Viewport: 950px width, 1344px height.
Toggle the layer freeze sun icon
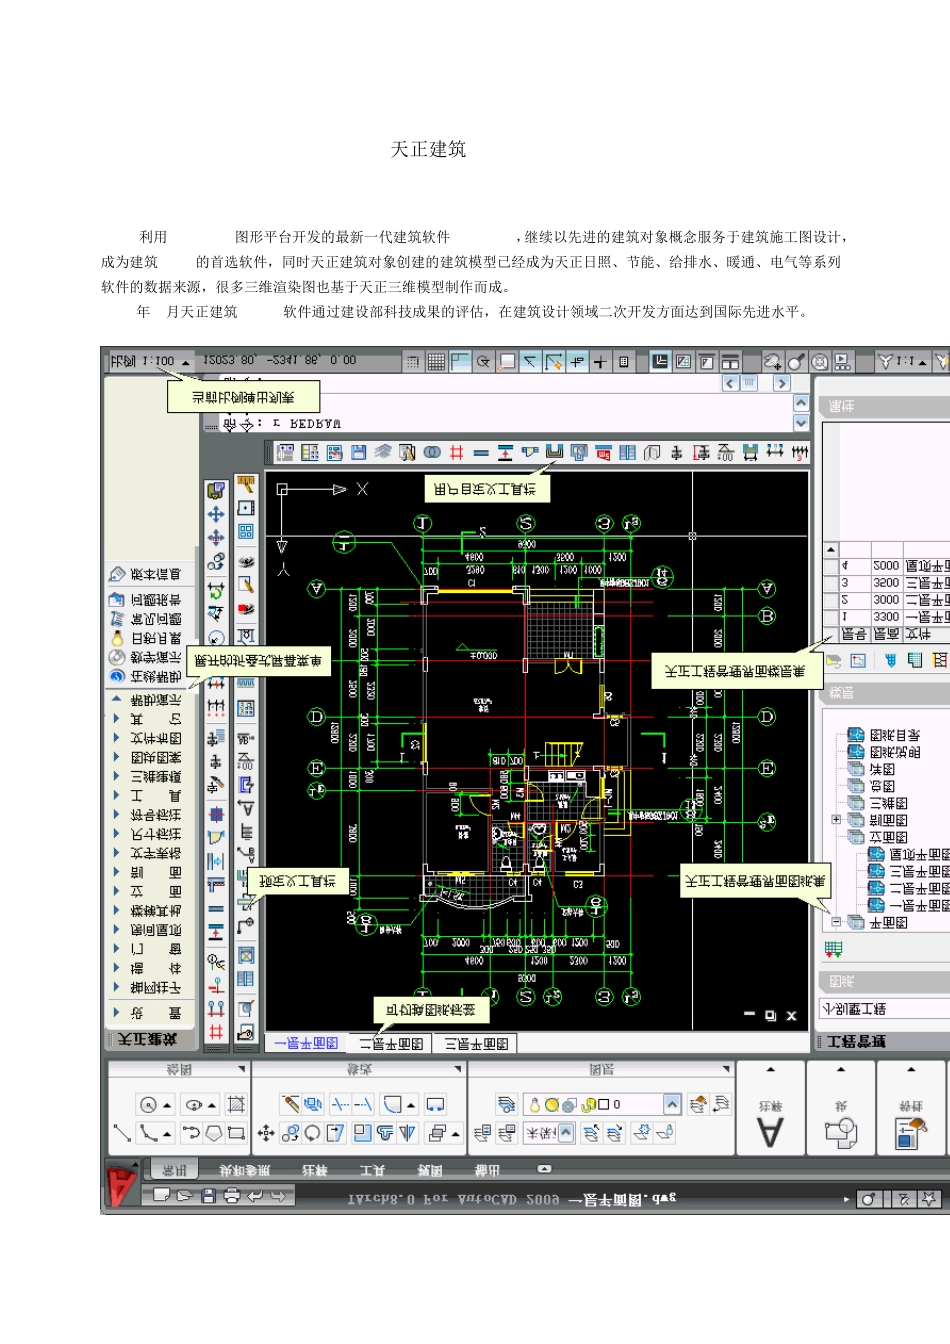coord(552,1105)
